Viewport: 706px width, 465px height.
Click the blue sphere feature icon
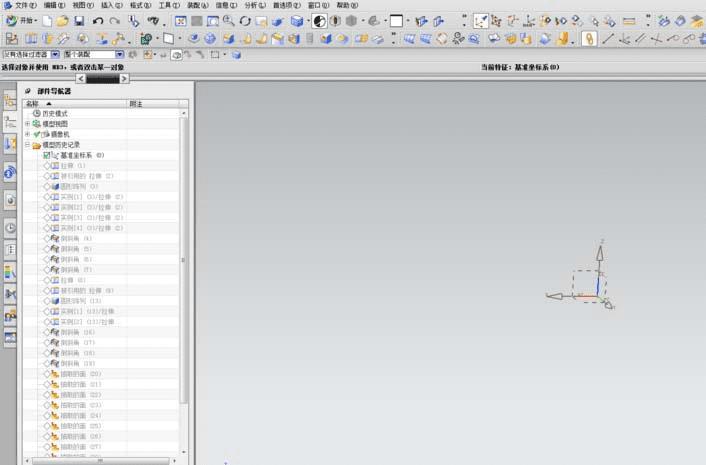[210, 39]
